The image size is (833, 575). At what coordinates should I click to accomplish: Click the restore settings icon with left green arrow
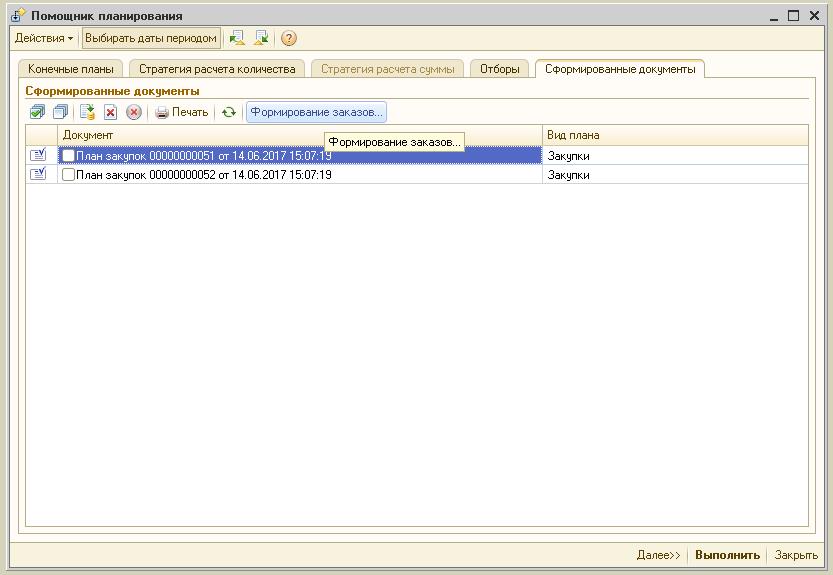(237, 38)
